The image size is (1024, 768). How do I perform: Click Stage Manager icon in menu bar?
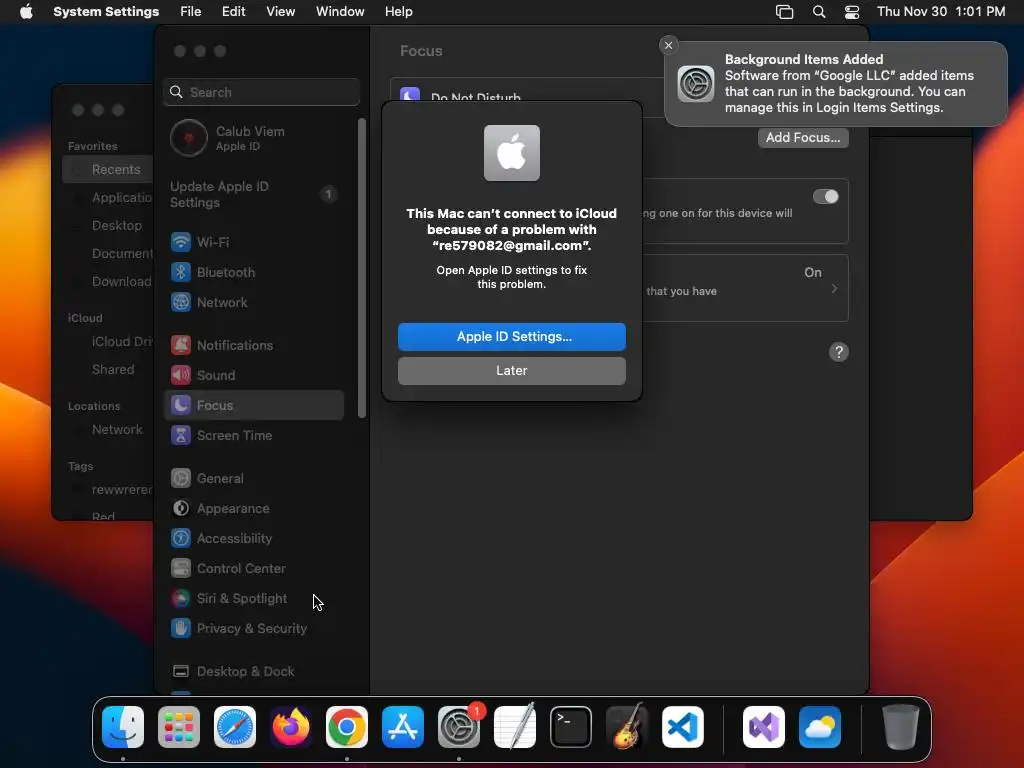[784, 12]
